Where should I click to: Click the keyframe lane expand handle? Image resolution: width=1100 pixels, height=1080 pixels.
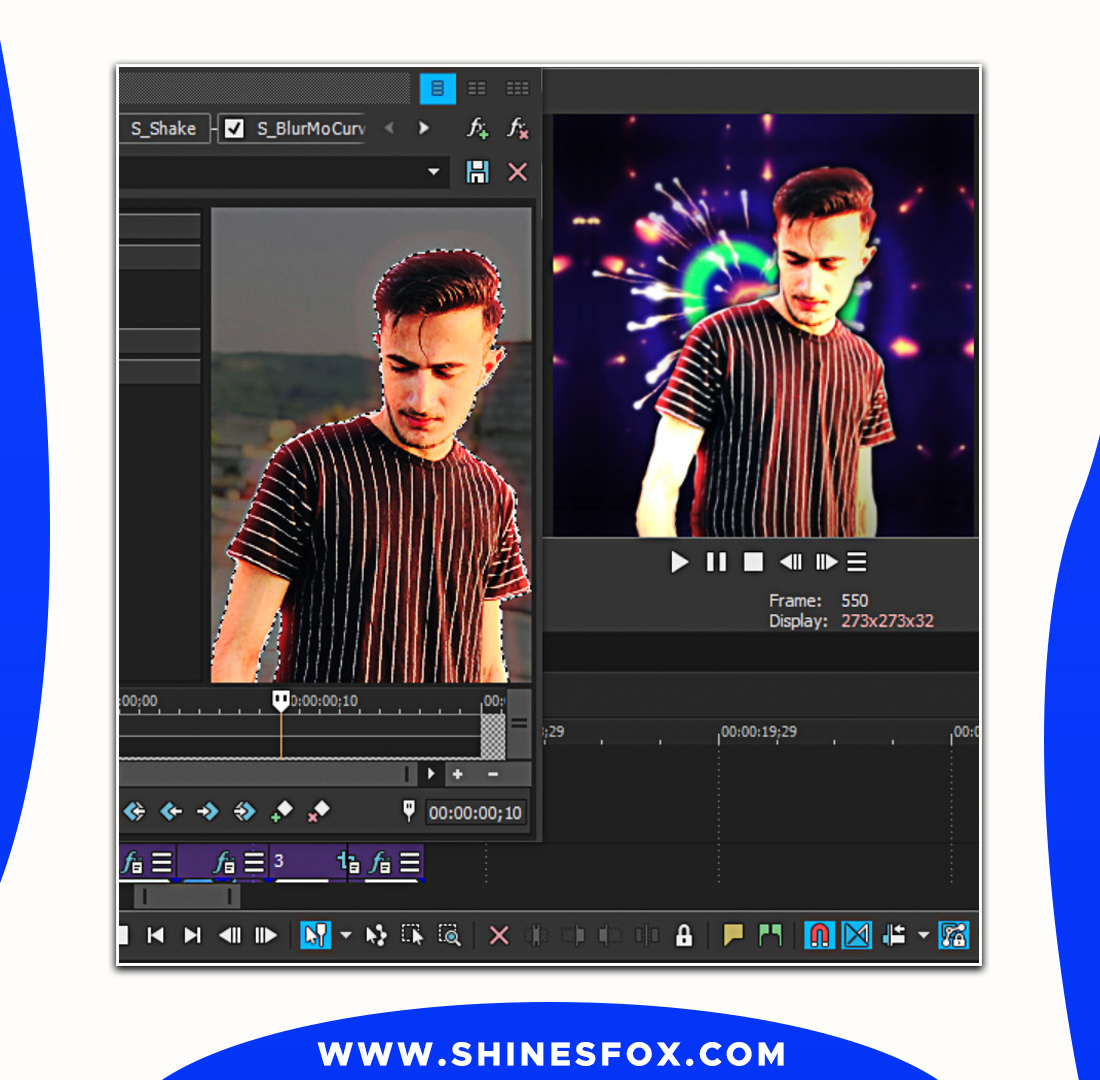(519, 724)
